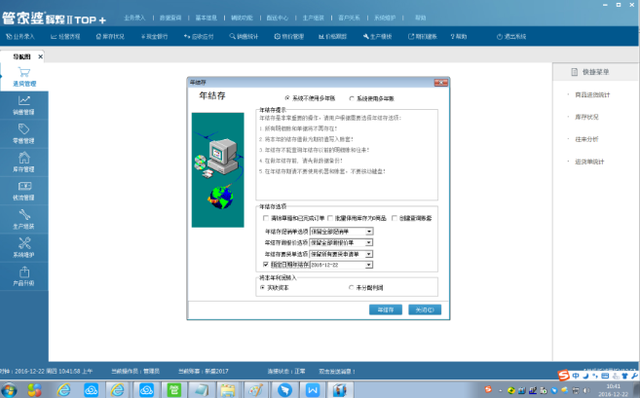Click 经营历程 toolbar shortcut
640x398 pixels.
click(x=65, y=36)
